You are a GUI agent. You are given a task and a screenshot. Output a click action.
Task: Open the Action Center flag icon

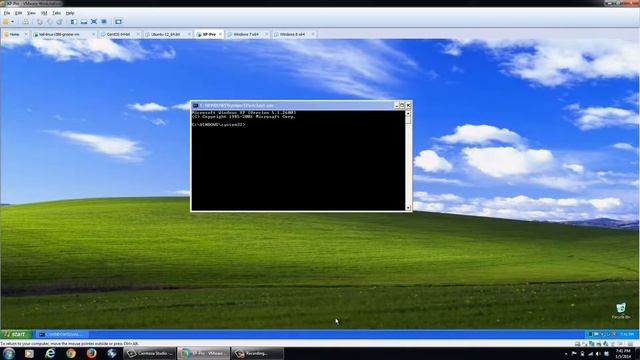(x=574, y=354)
